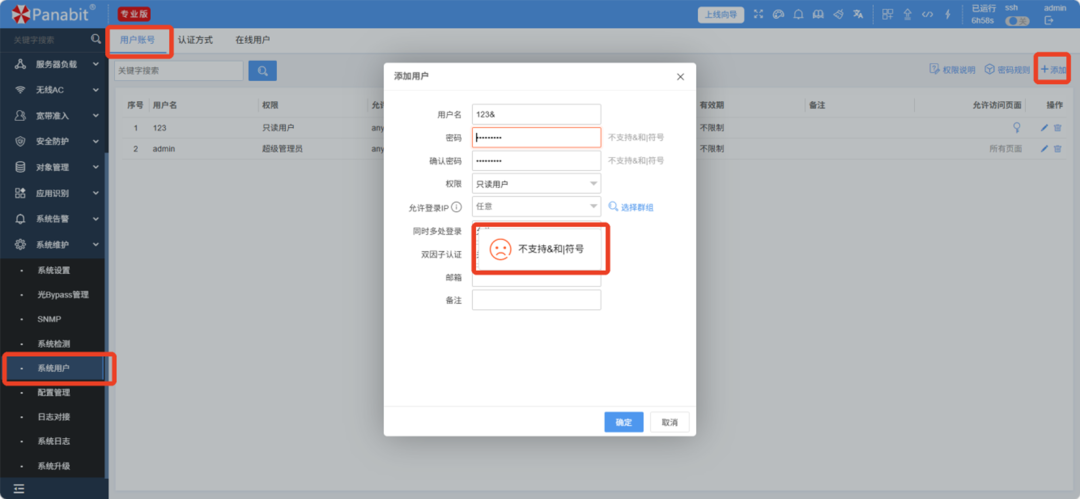Open the 允许登录IP dropdown showing 任意
1080x499 pixels.
click(537, 206)
